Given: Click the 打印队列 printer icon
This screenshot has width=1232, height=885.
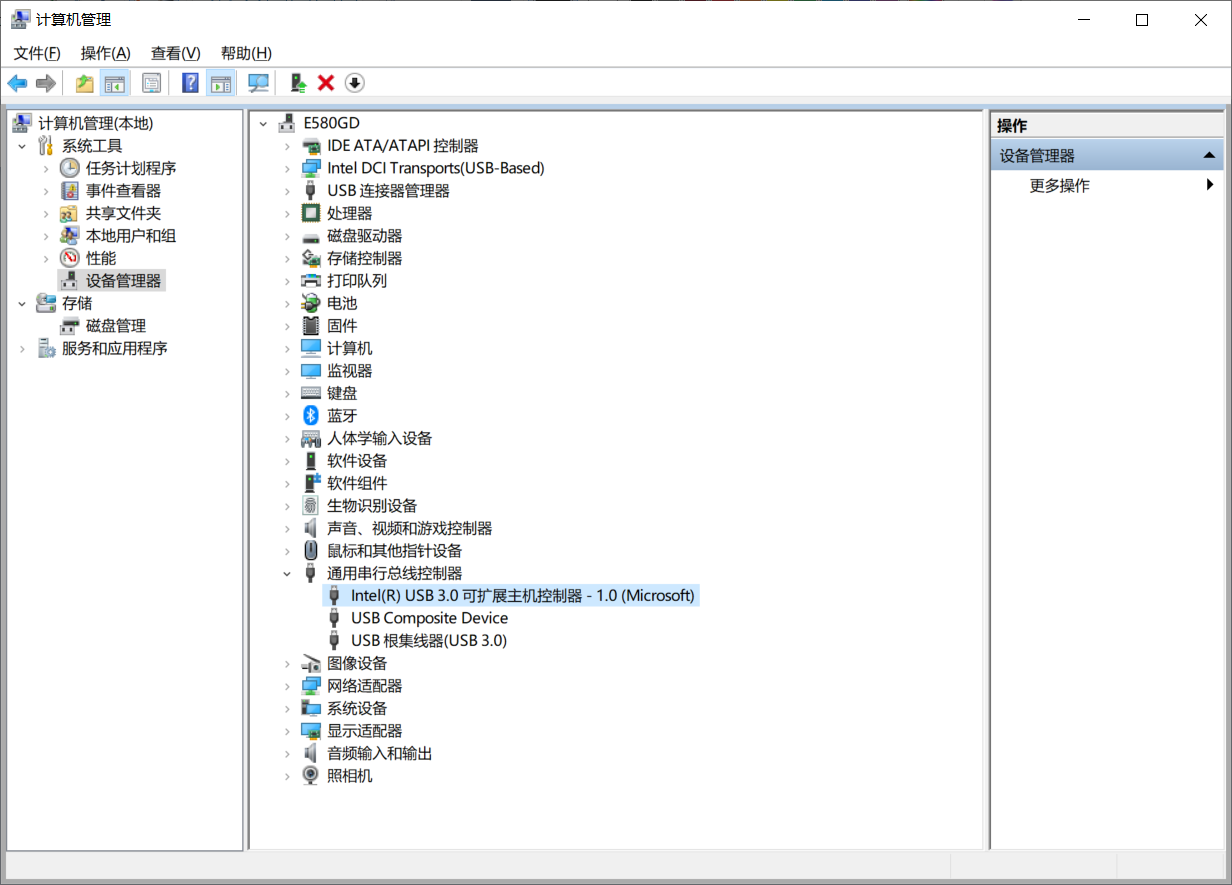Looking at the screenshot, I should pyautogui.click(x=311, y=281).
